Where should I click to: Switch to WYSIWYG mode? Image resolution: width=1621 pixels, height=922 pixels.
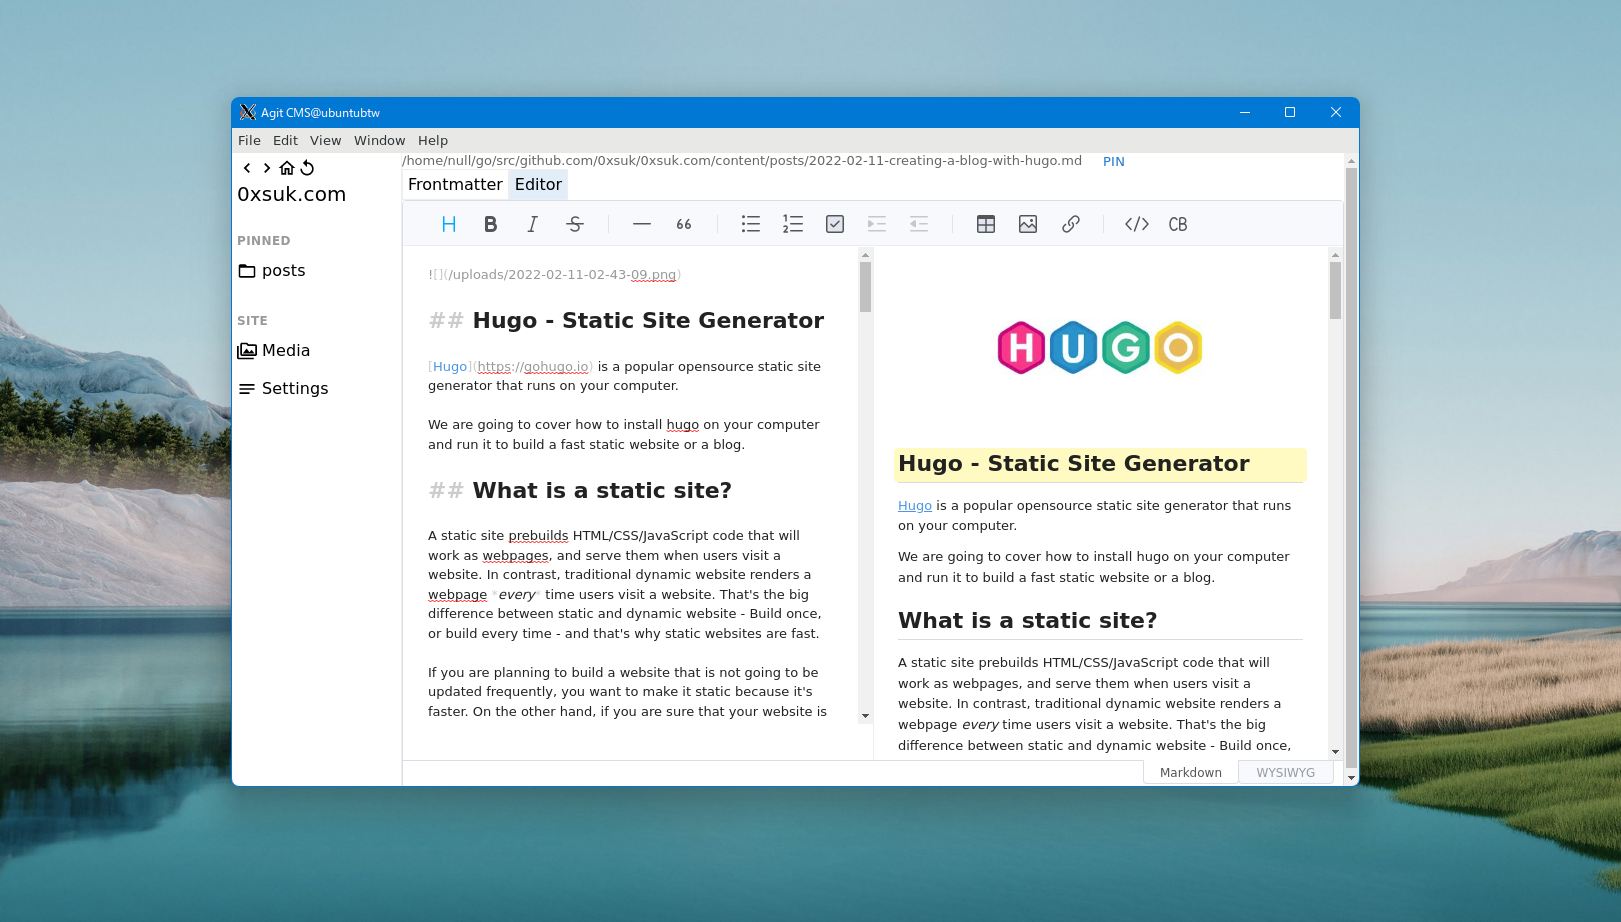(1286, 772)
